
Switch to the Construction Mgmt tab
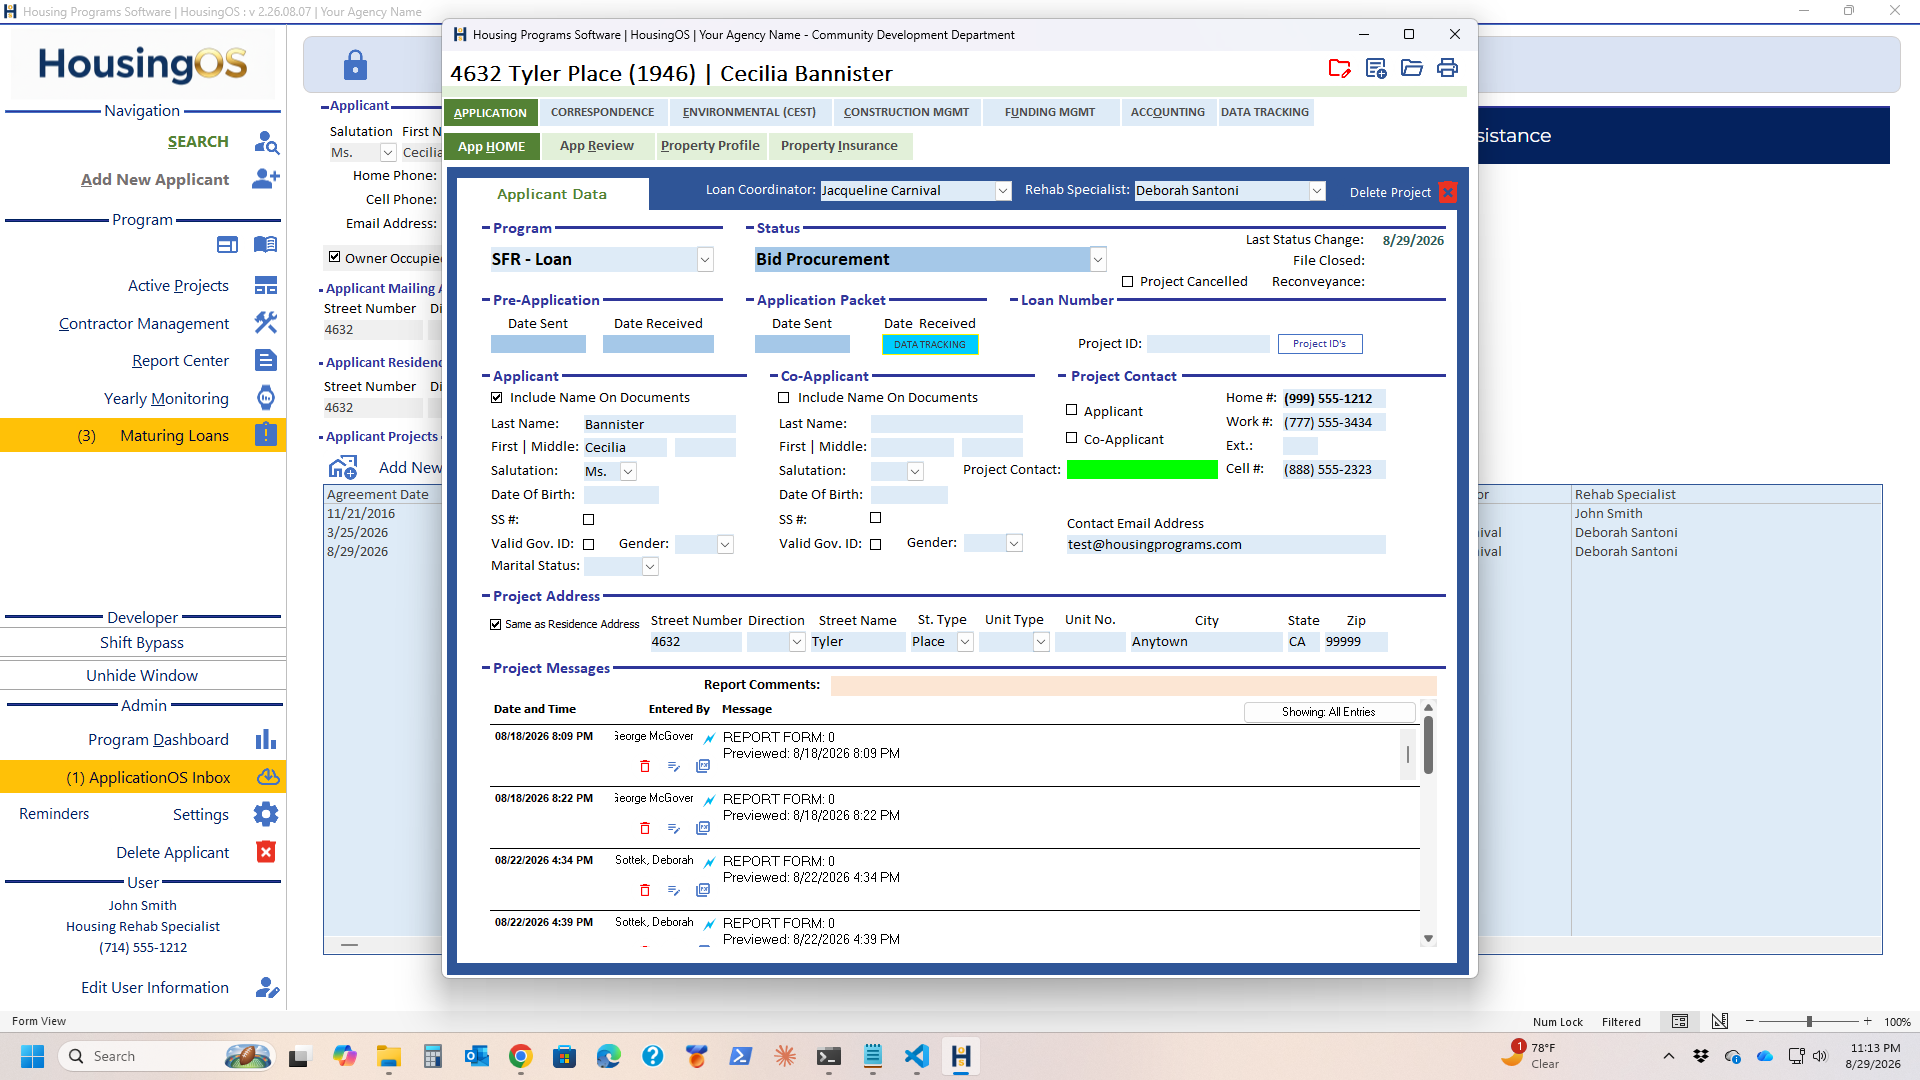(x=906, y=112)
